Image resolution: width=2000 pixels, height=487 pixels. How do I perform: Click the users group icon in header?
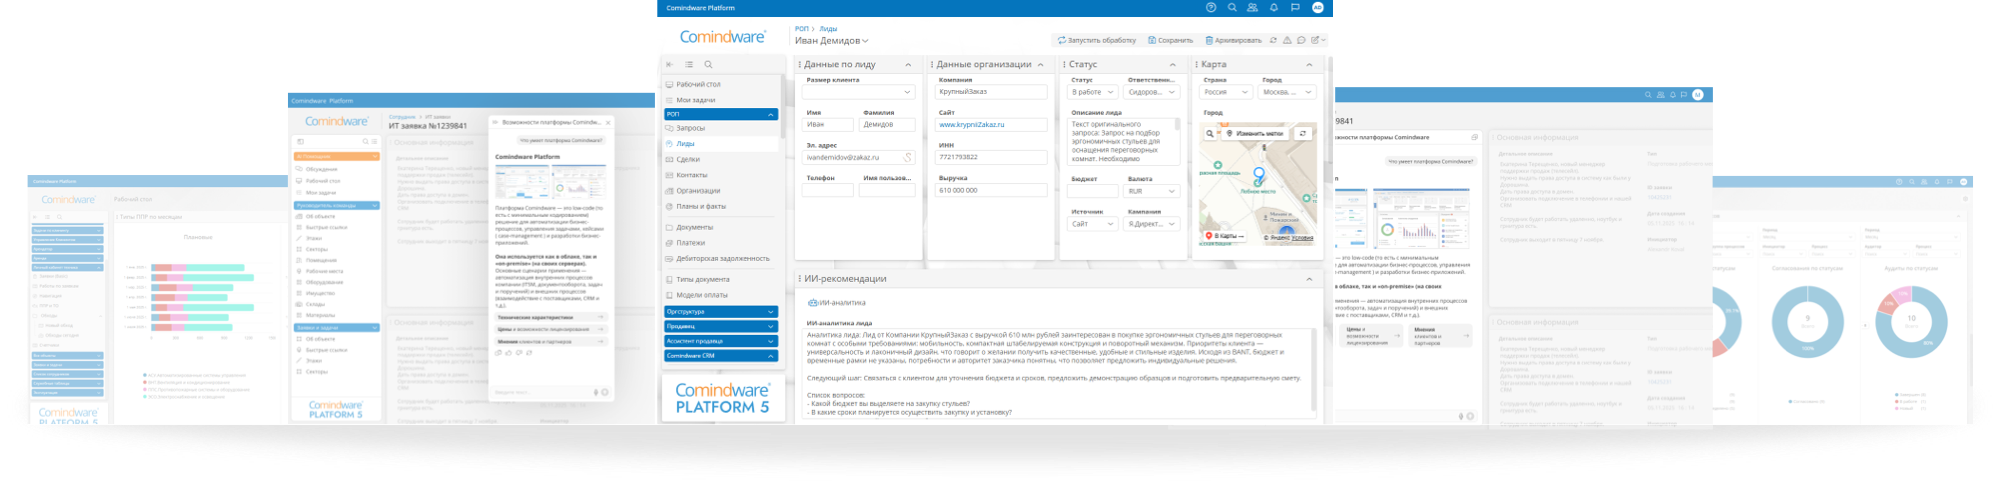1252,8
